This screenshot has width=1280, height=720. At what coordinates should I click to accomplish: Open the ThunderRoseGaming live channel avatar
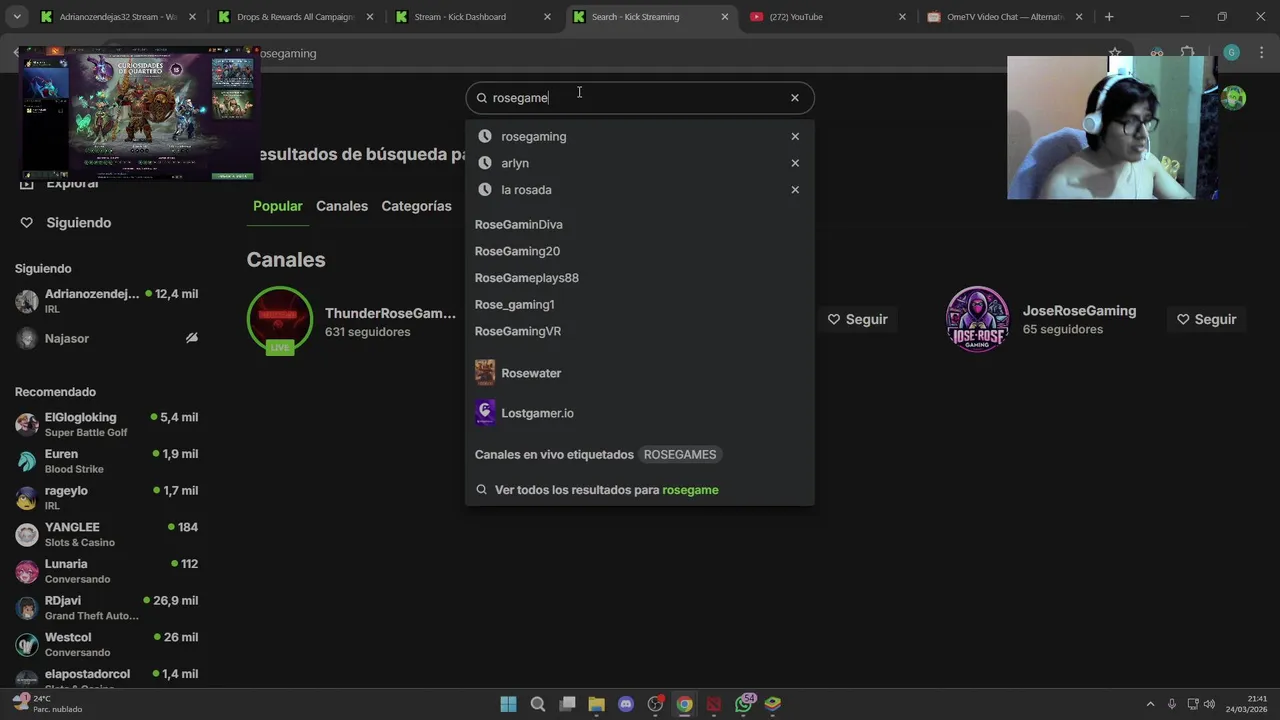pyautogui.click(x=280, y=319)
